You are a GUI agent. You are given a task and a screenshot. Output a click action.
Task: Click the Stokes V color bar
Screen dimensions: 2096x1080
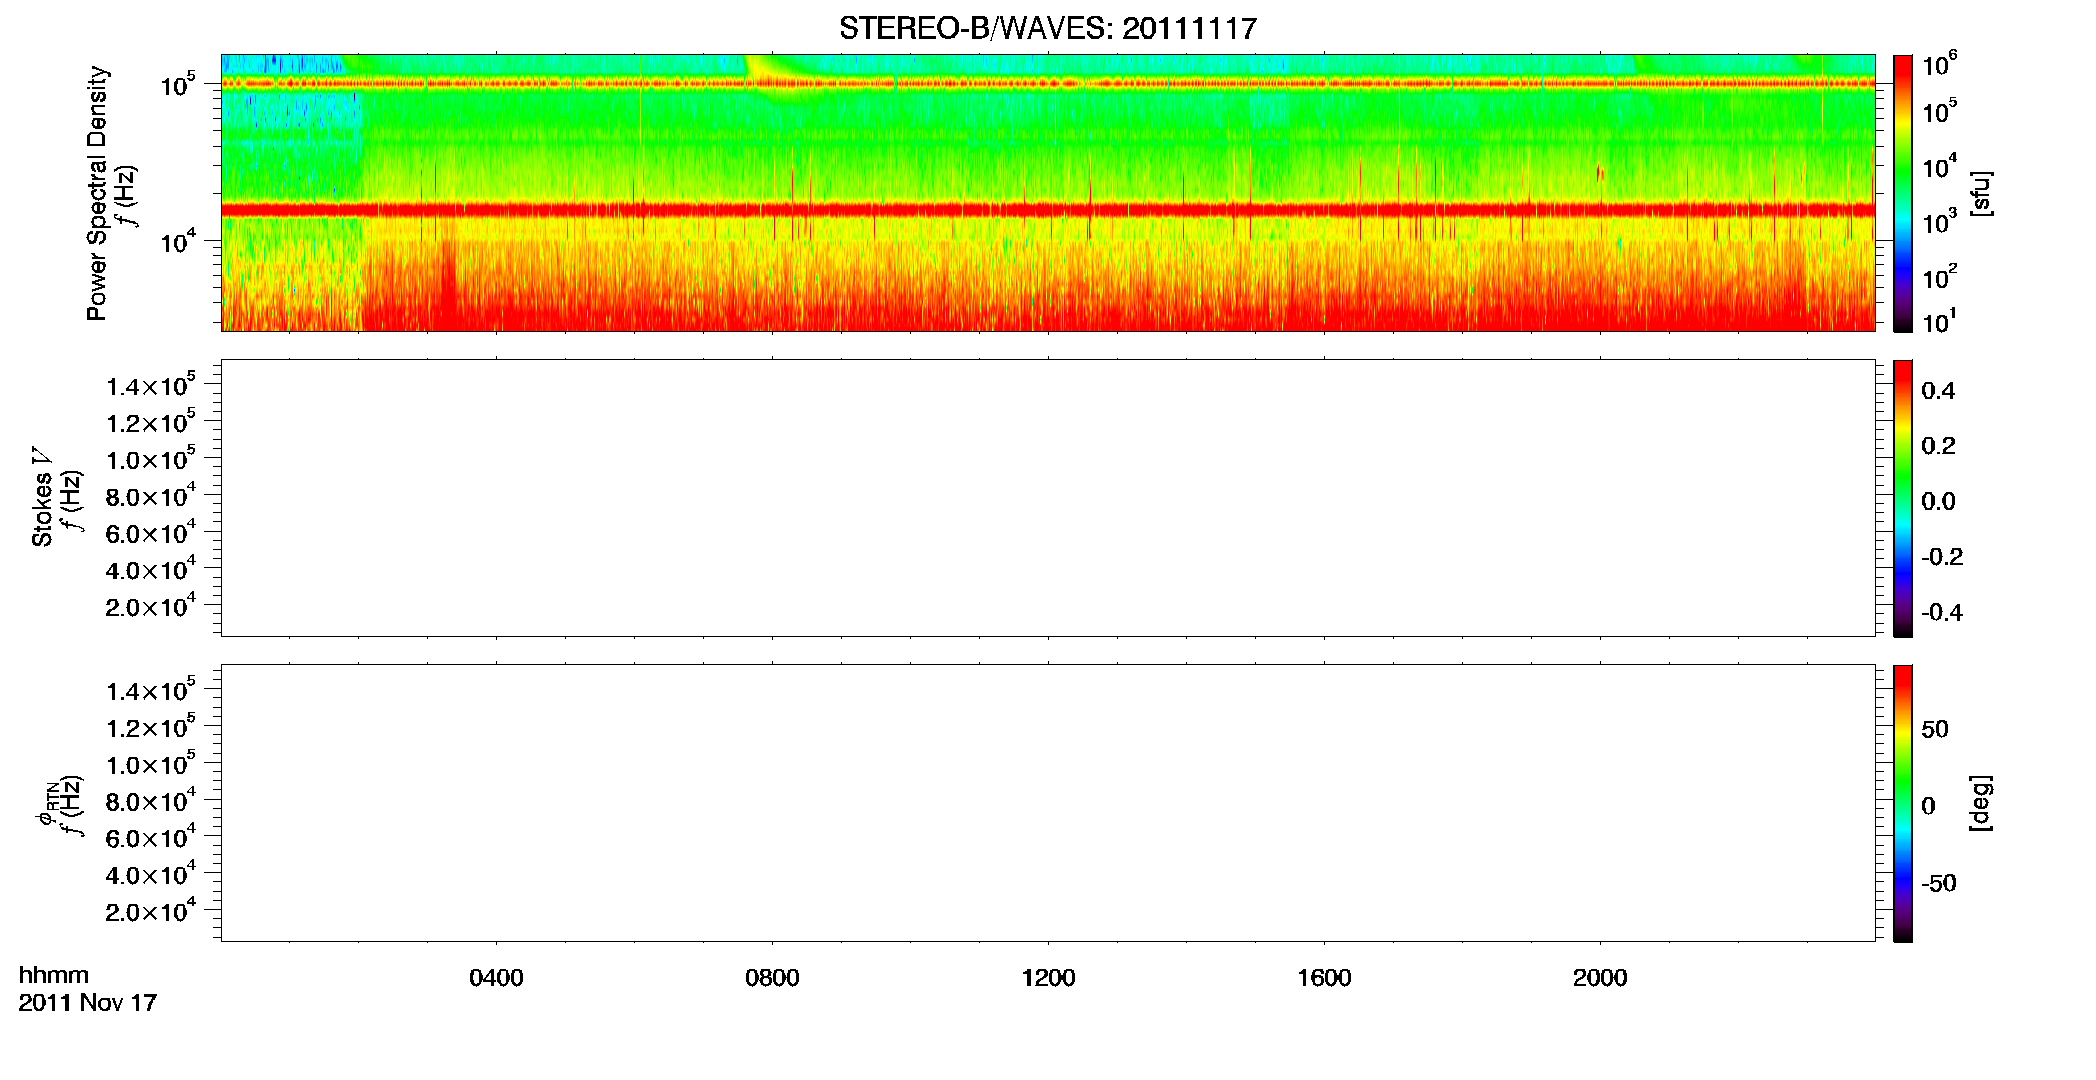1903,498
